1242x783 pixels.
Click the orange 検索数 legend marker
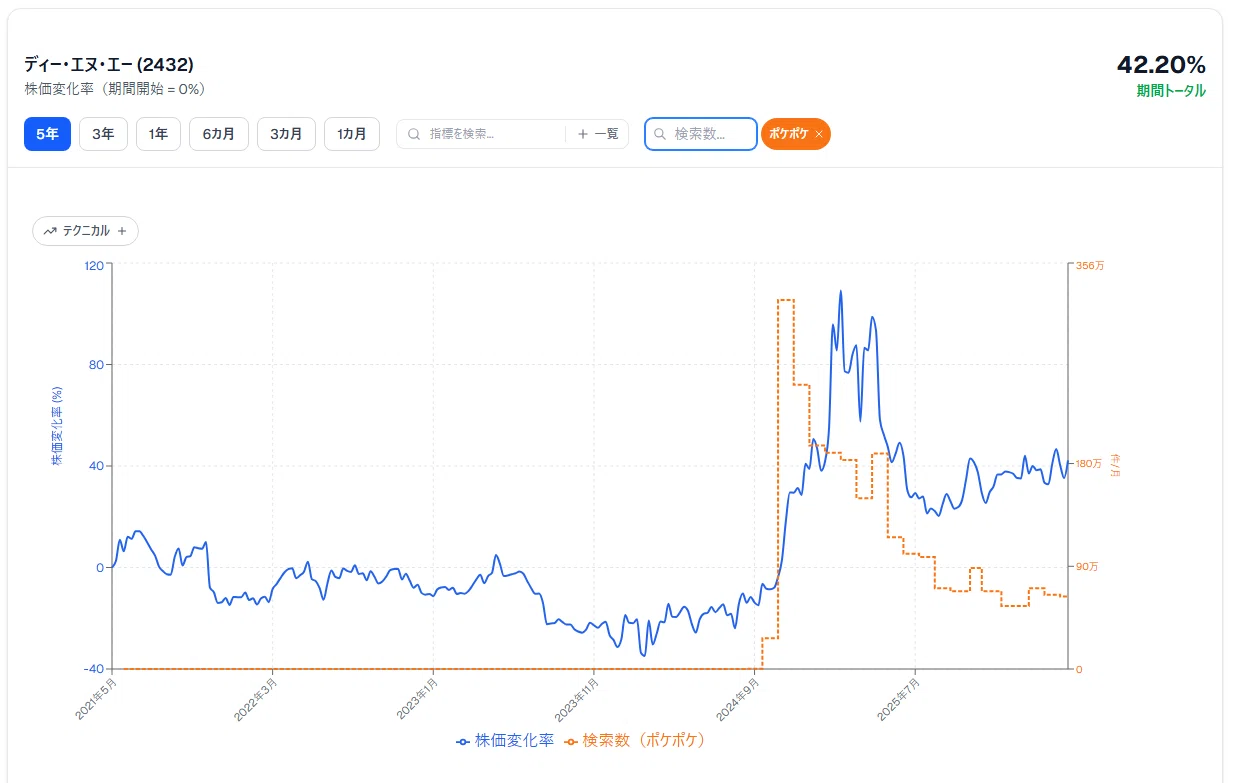click(571, 742)
